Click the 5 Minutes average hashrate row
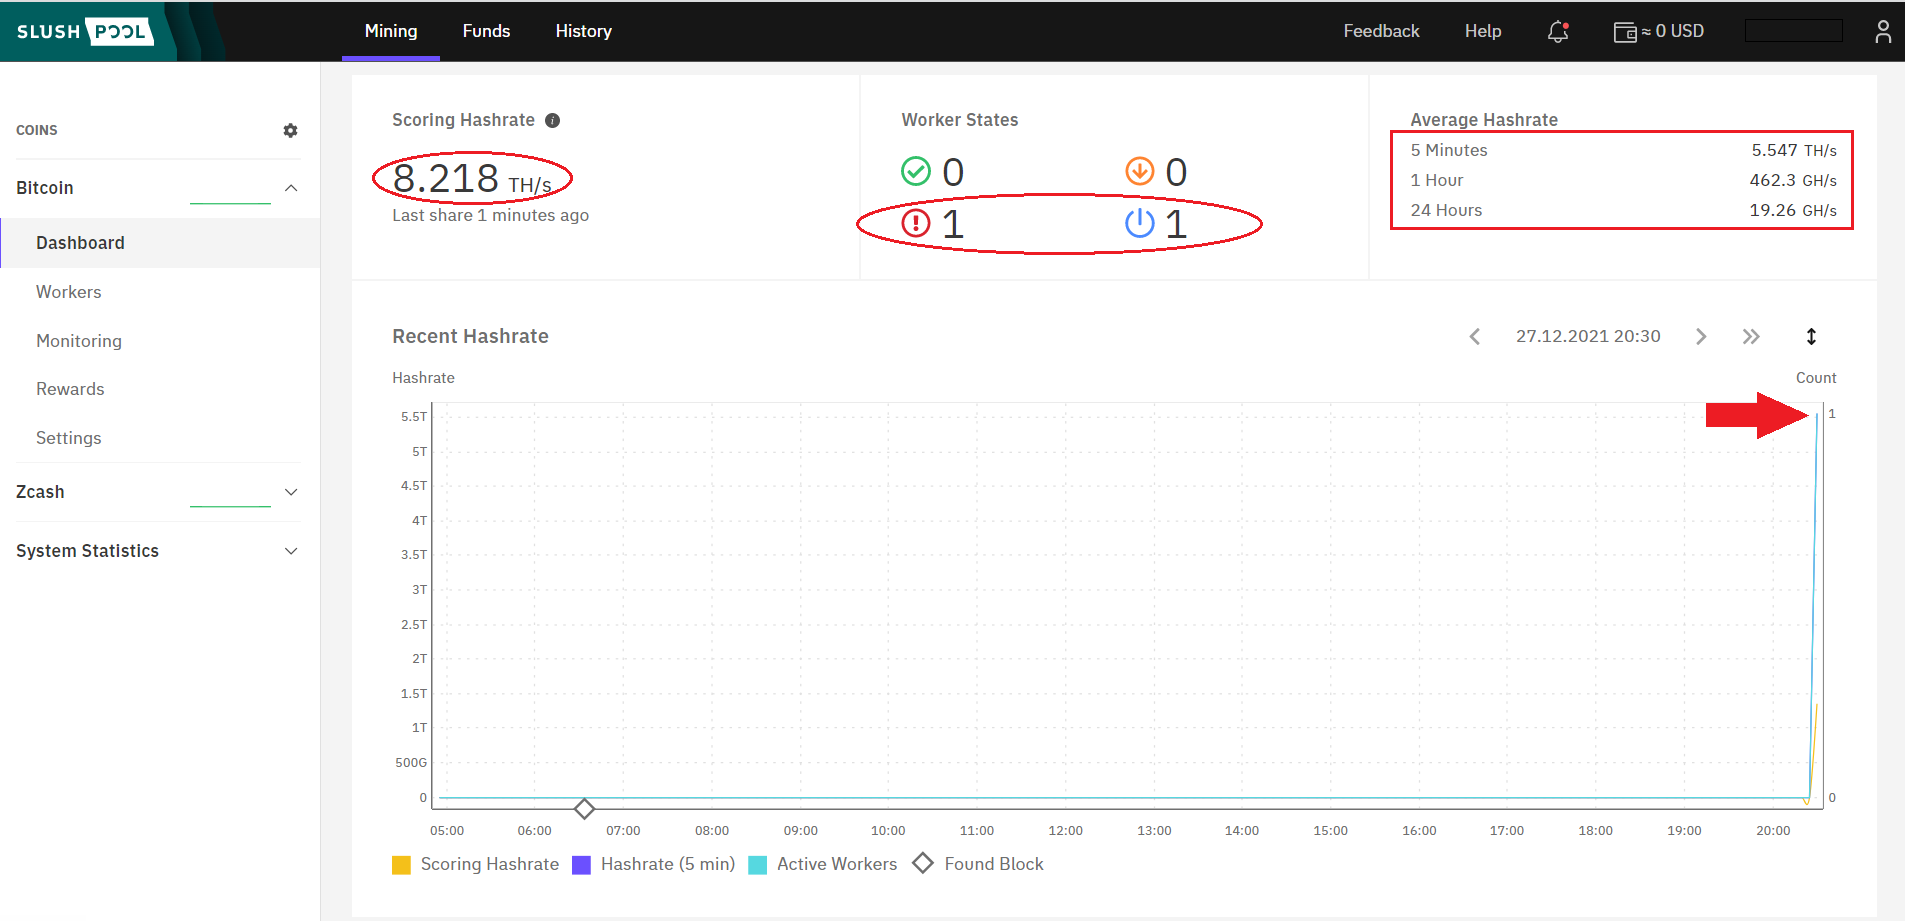1905x921 pixels. (1623, 150)
